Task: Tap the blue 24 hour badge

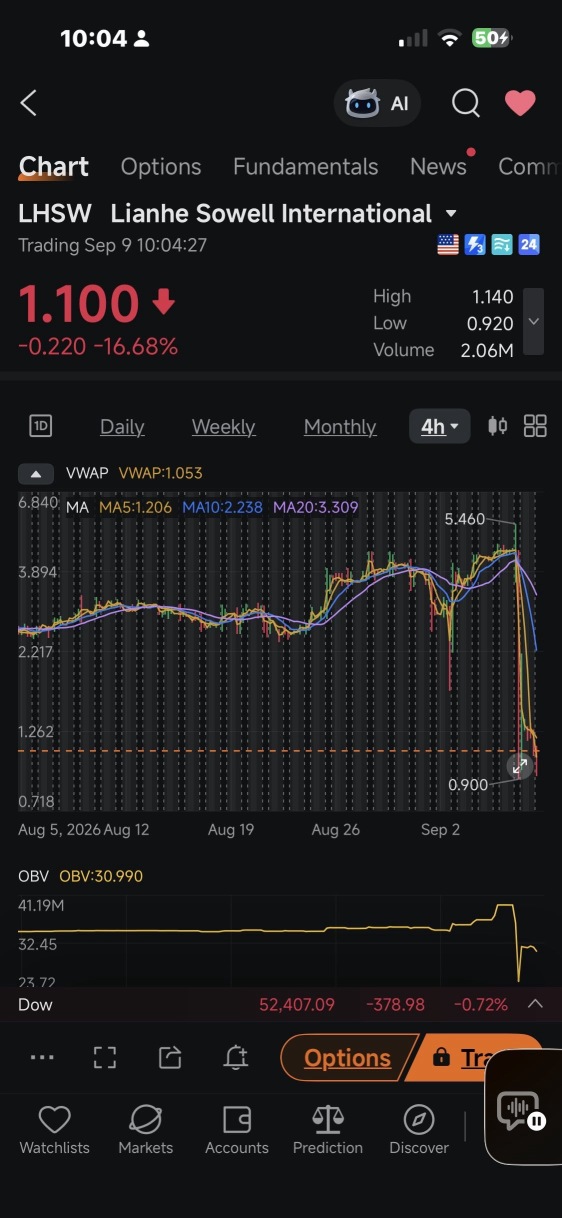Action: coord(529,244)
